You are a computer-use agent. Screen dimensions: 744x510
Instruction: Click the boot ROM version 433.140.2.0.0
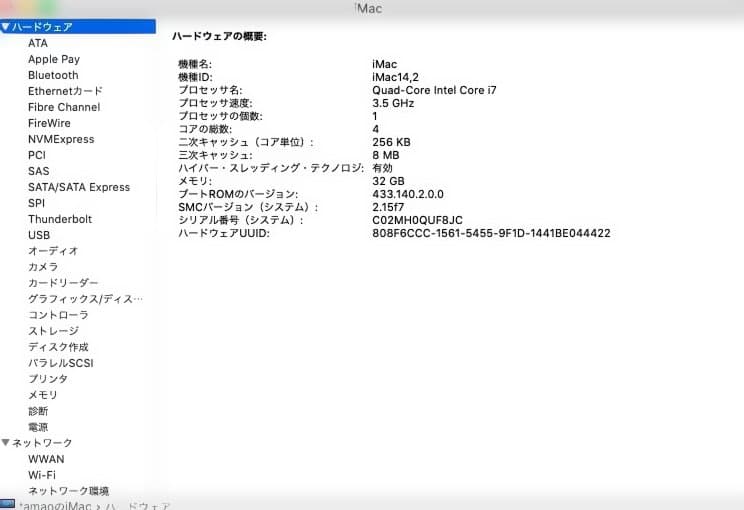click(x=408, y=194)
